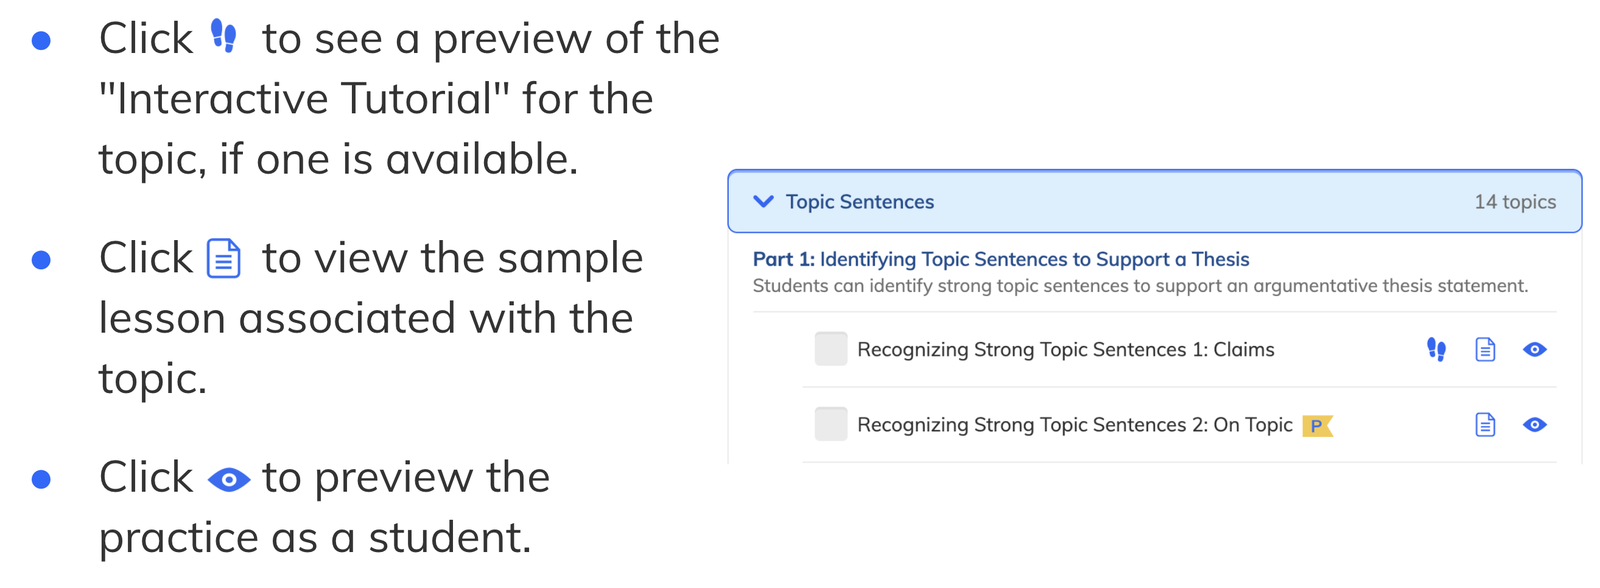Click document icon in second instruction bullet
This screenshot has height=588, width=1600.
tap(223, 258)
